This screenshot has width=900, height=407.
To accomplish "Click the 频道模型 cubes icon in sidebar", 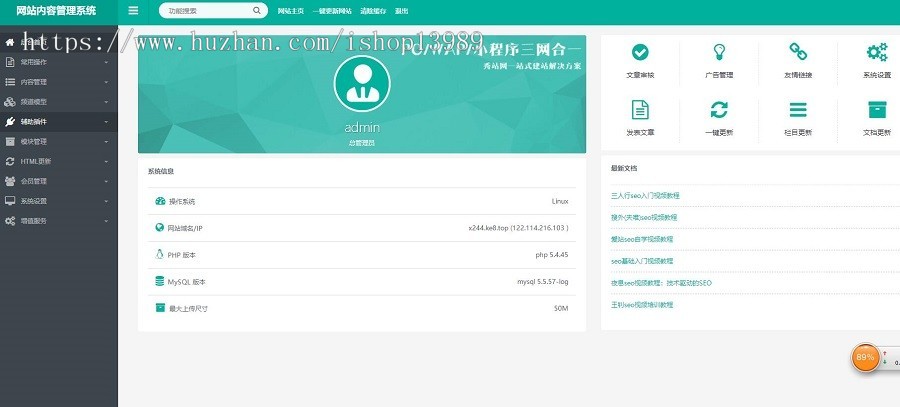I will tap(10, 102).
